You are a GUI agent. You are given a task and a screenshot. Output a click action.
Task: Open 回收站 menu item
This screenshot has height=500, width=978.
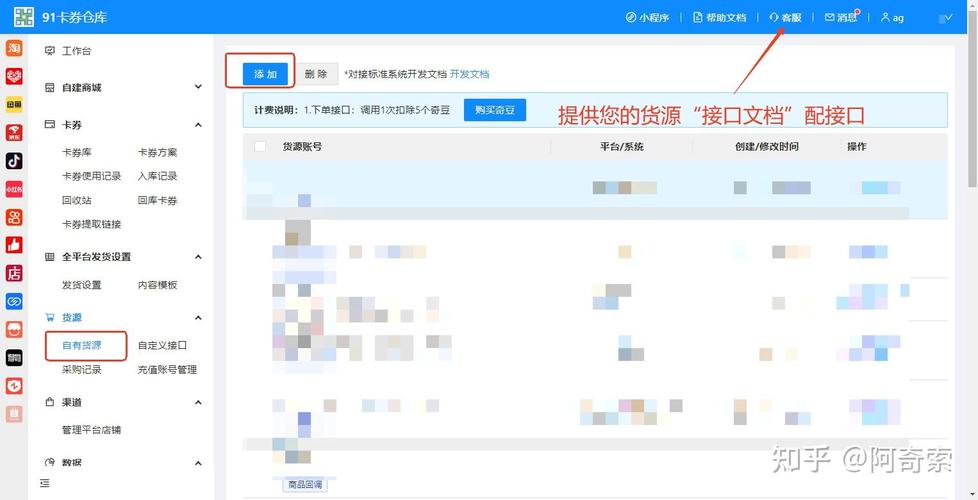[x=77, y=200]
